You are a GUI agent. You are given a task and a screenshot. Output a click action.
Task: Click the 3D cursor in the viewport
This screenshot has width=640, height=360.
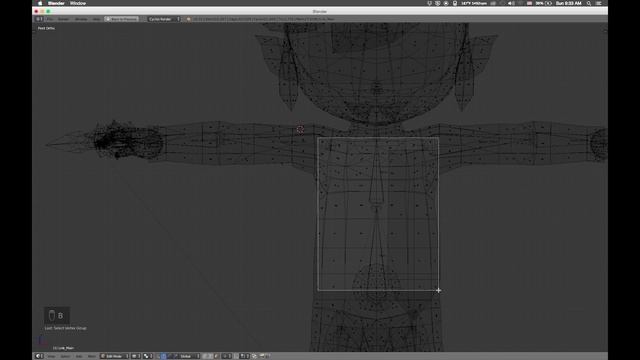tap(300, 129)
